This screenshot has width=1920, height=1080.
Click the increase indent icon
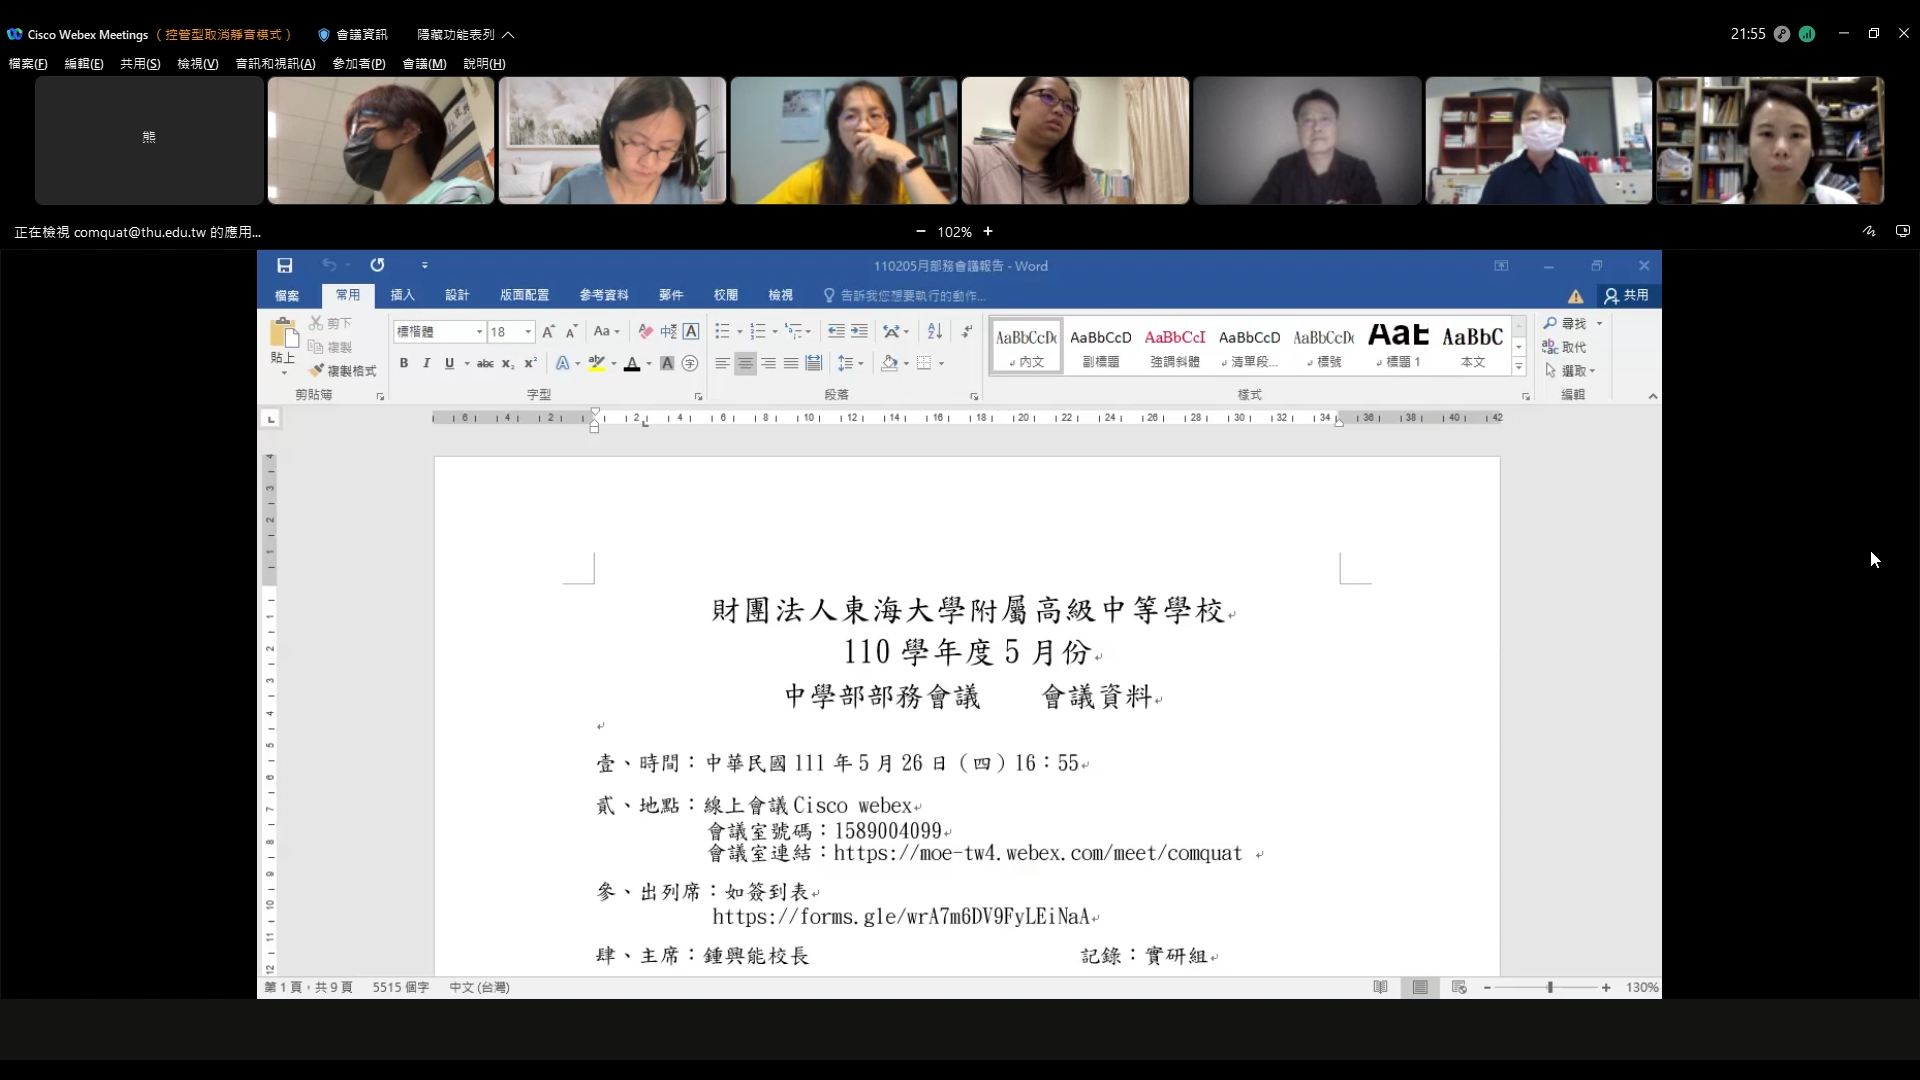pos(859,331)
